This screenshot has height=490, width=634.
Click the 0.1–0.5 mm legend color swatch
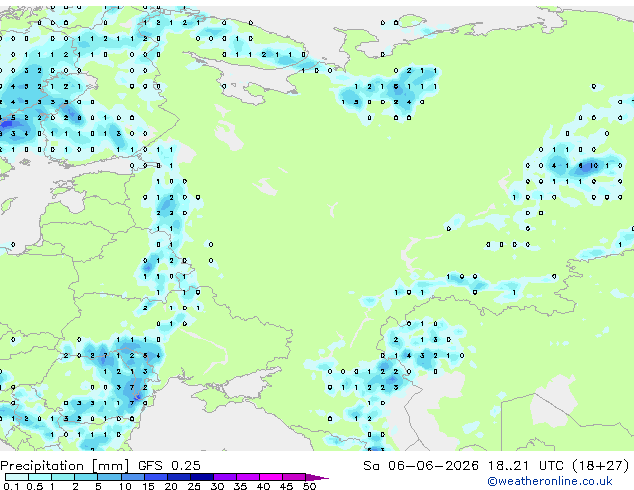point(17,477)
